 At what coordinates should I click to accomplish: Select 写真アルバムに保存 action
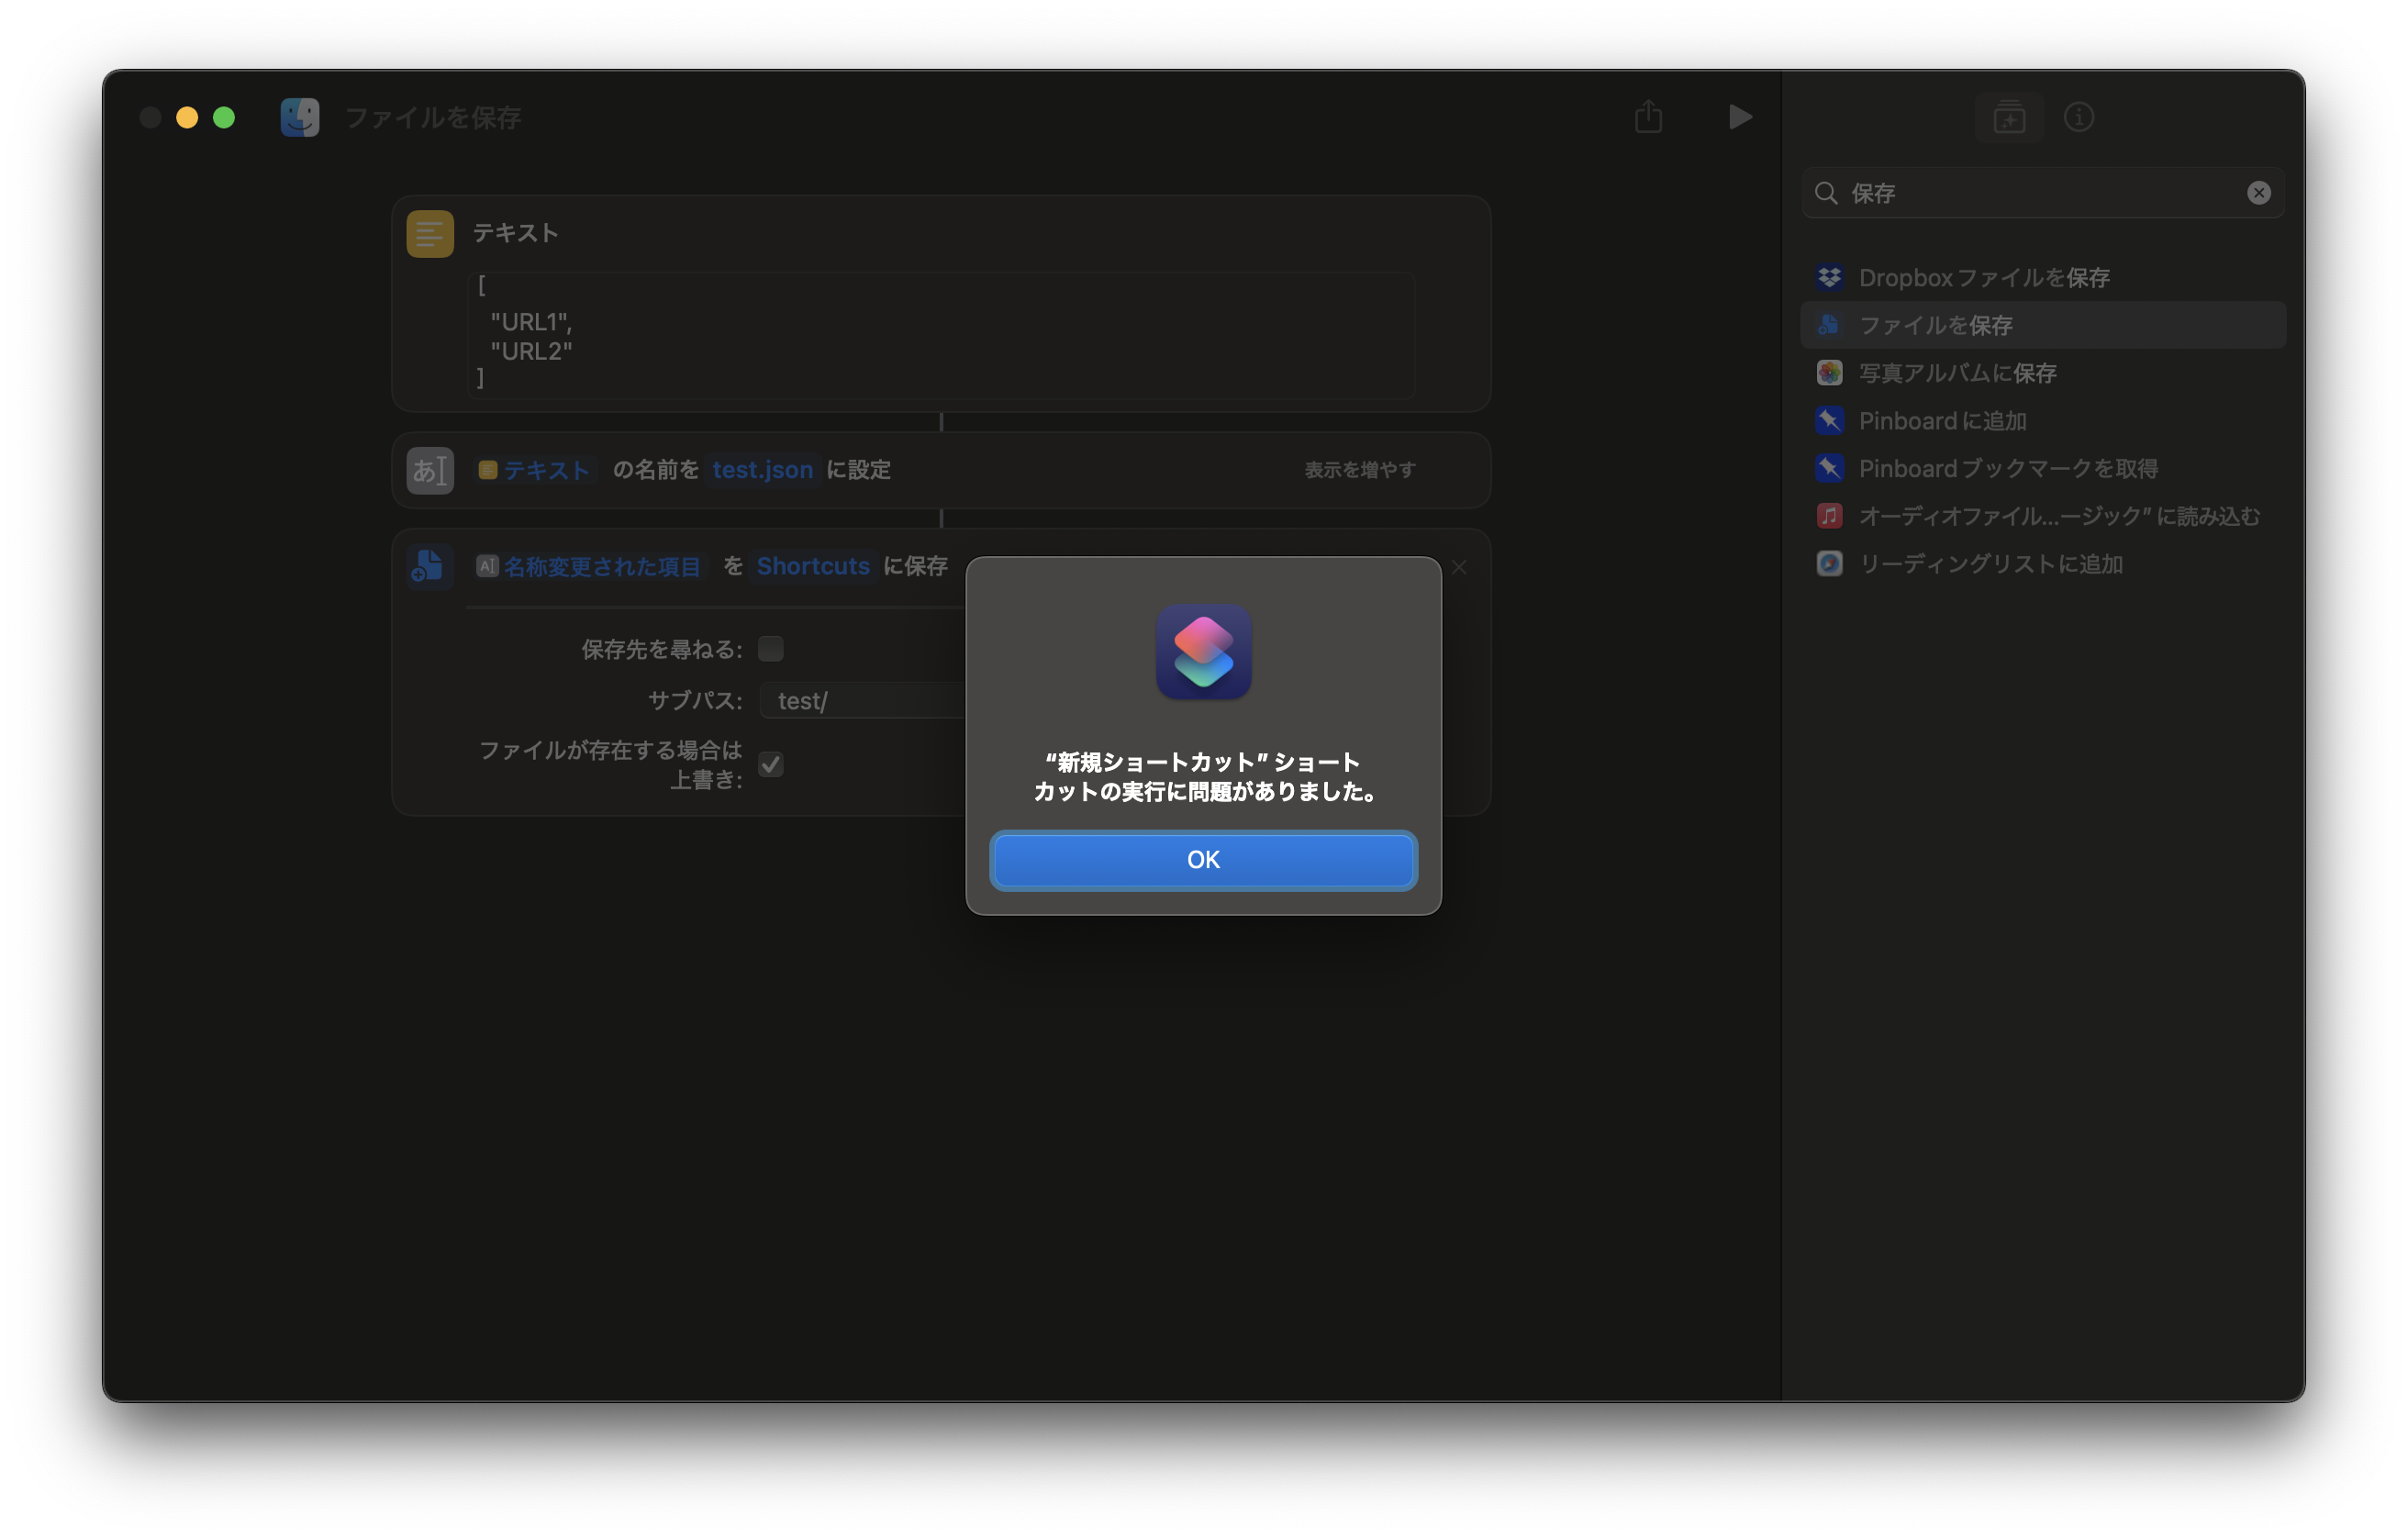[x=1956, y=373]
